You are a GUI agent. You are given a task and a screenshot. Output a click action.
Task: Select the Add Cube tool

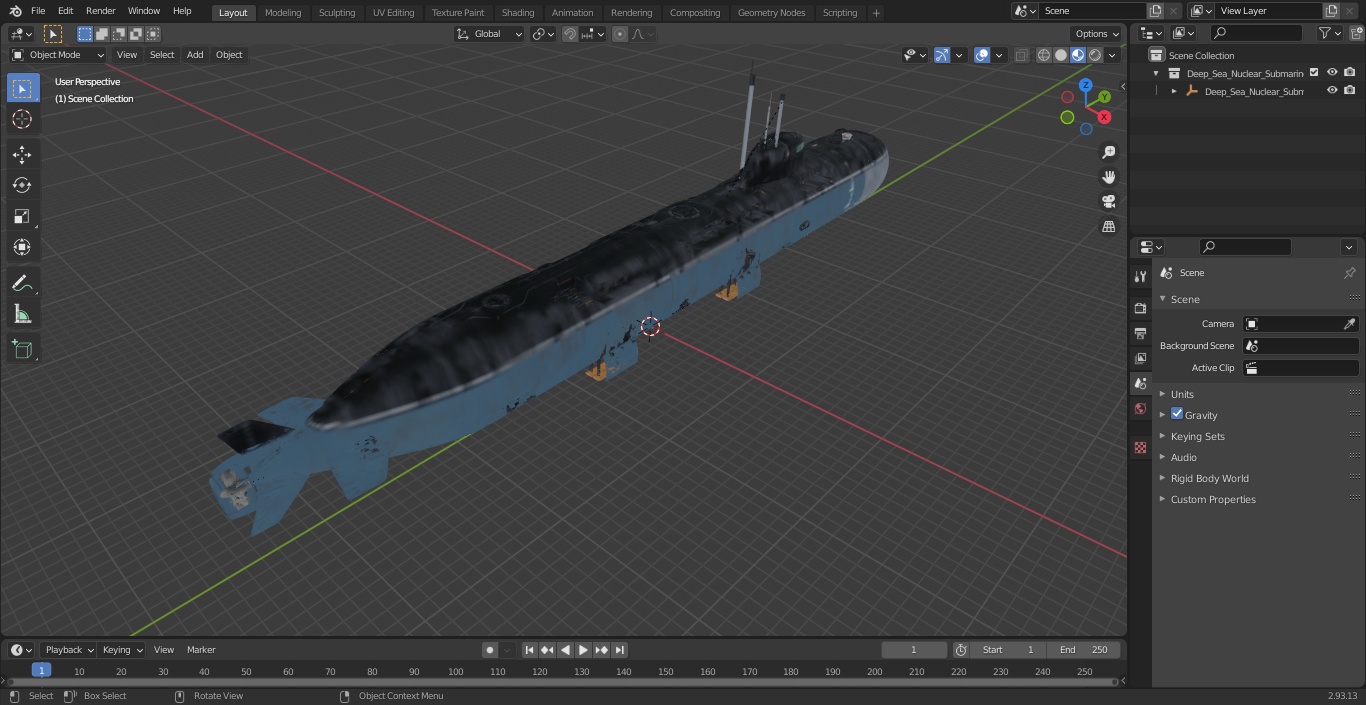point(22,349)
